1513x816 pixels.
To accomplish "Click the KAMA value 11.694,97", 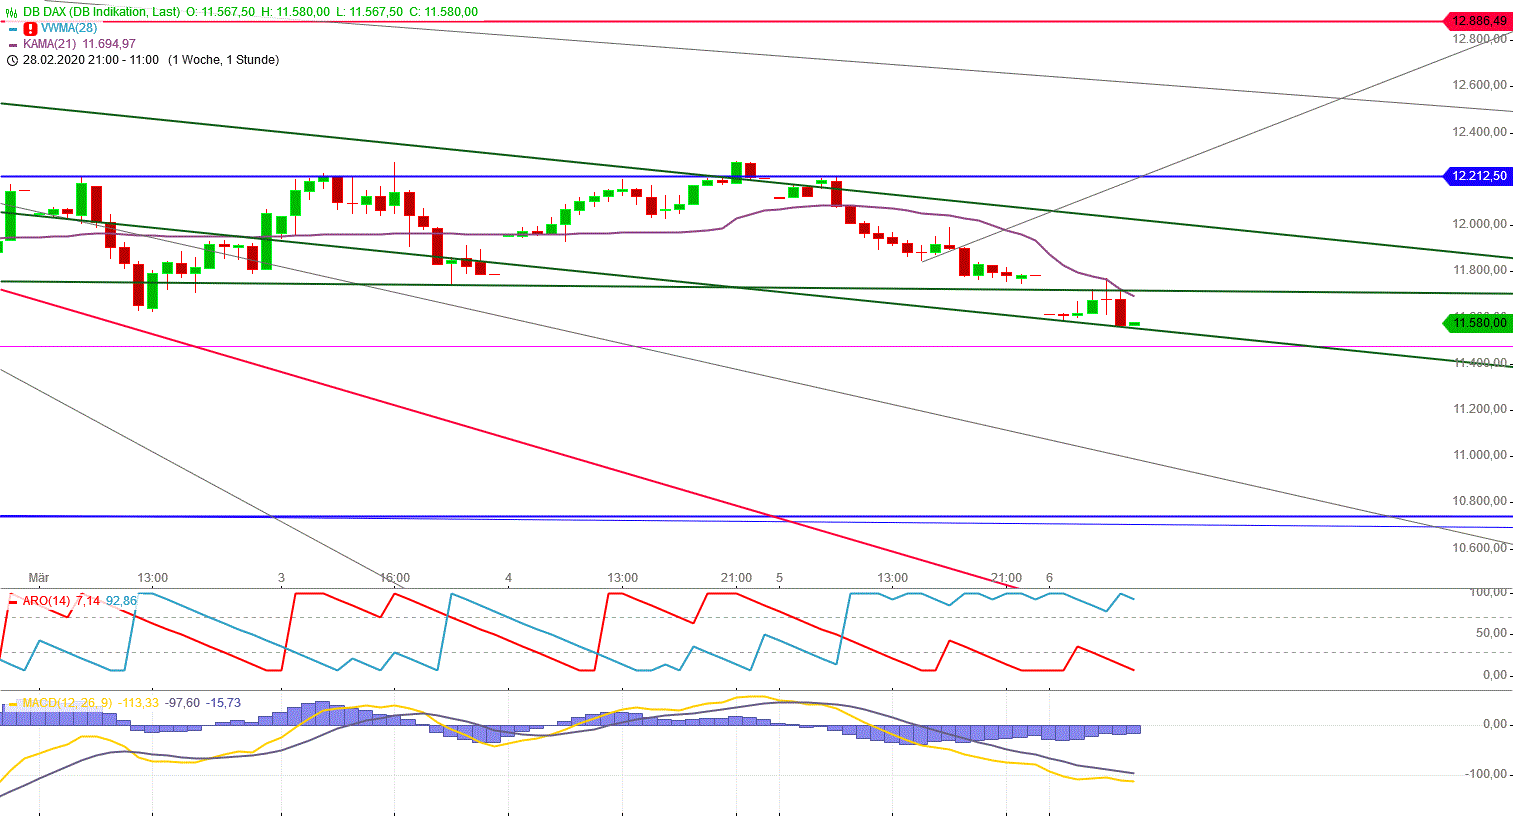I will coord(109,44).
